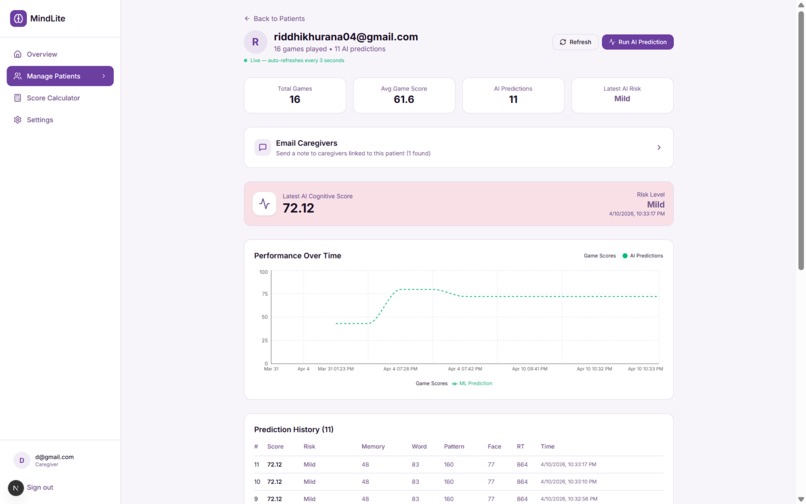Viewport: 806px width, 504px height.
Task: Go back to Patients list
Action: tap(274, 19)
